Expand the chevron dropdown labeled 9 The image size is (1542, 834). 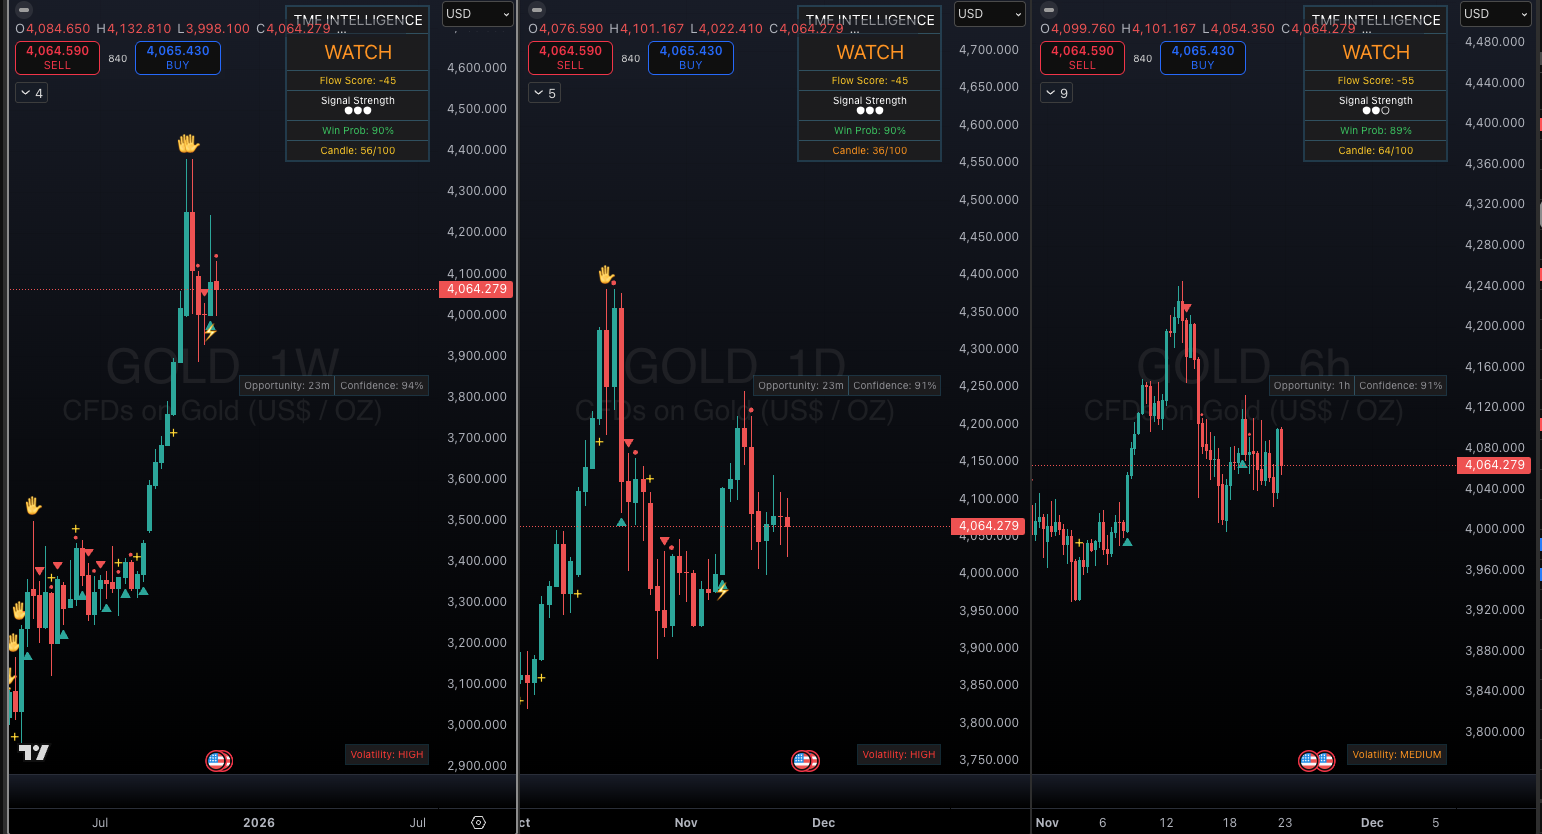pyautogui.click(x=1056, y=92)
